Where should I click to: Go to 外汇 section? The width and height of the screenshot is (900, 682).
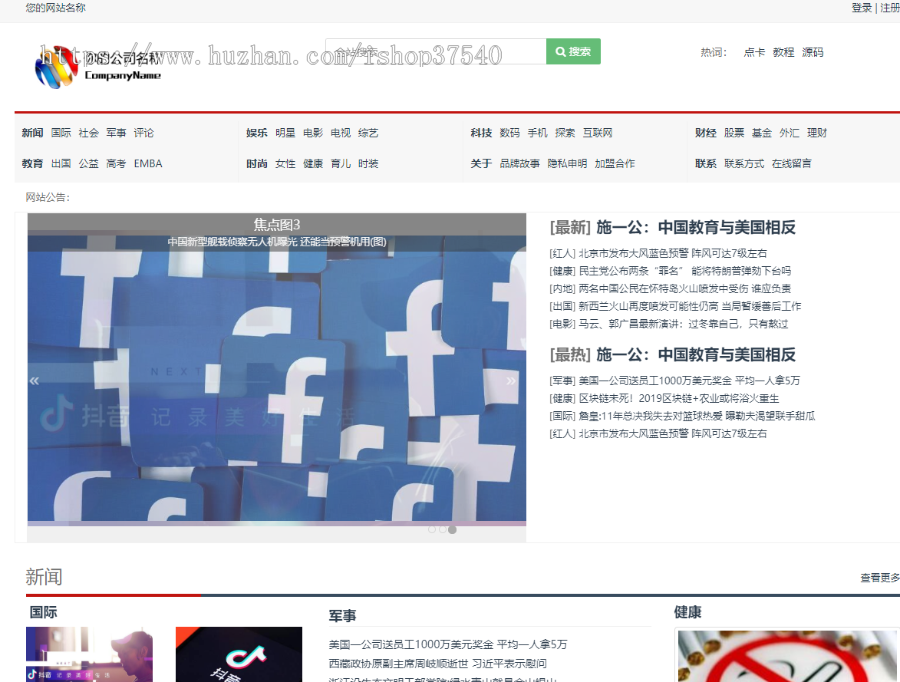[x=789, y=133]
